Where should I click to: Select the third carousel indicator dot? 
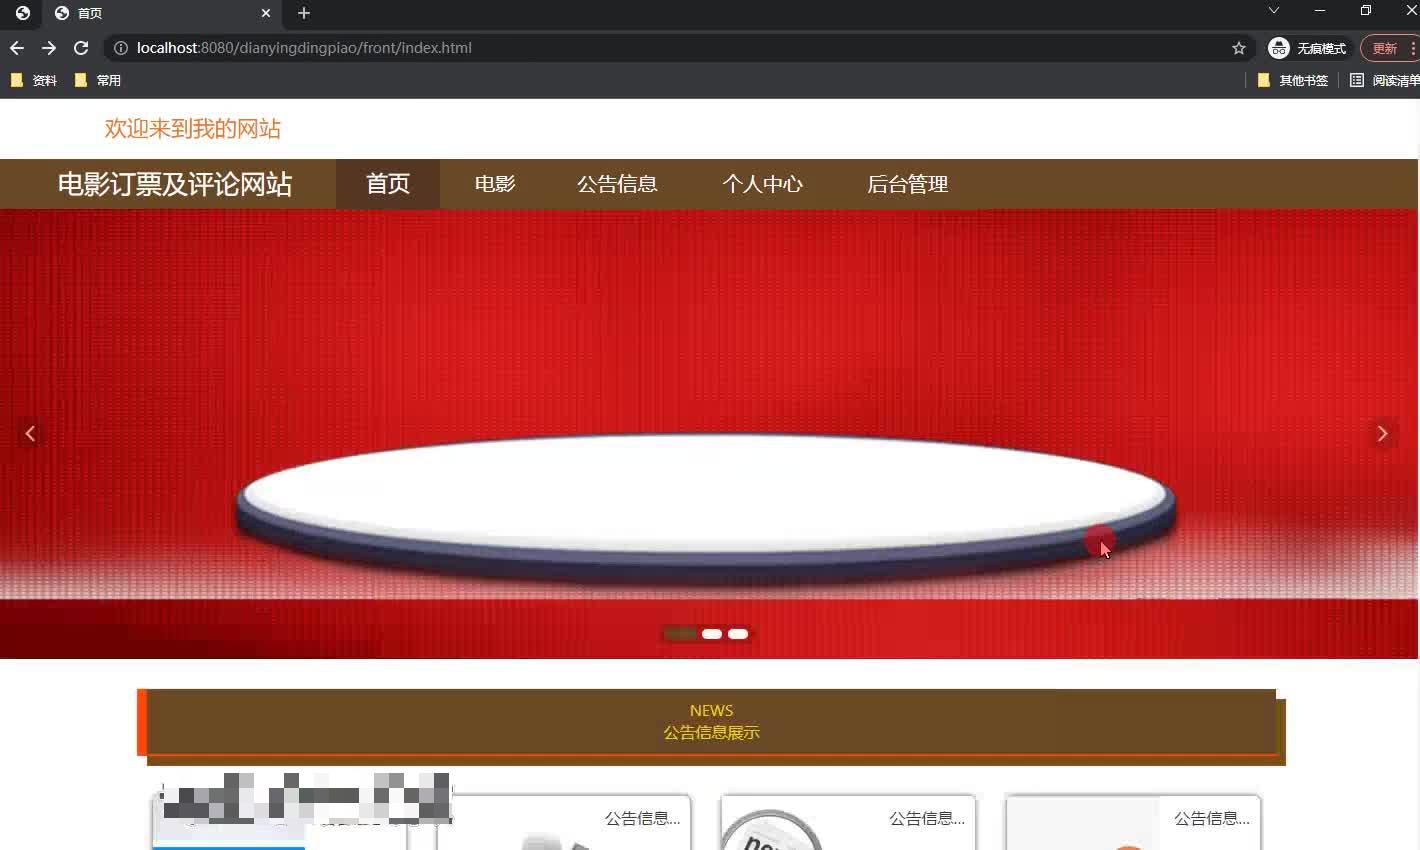[x=738, y=634]
